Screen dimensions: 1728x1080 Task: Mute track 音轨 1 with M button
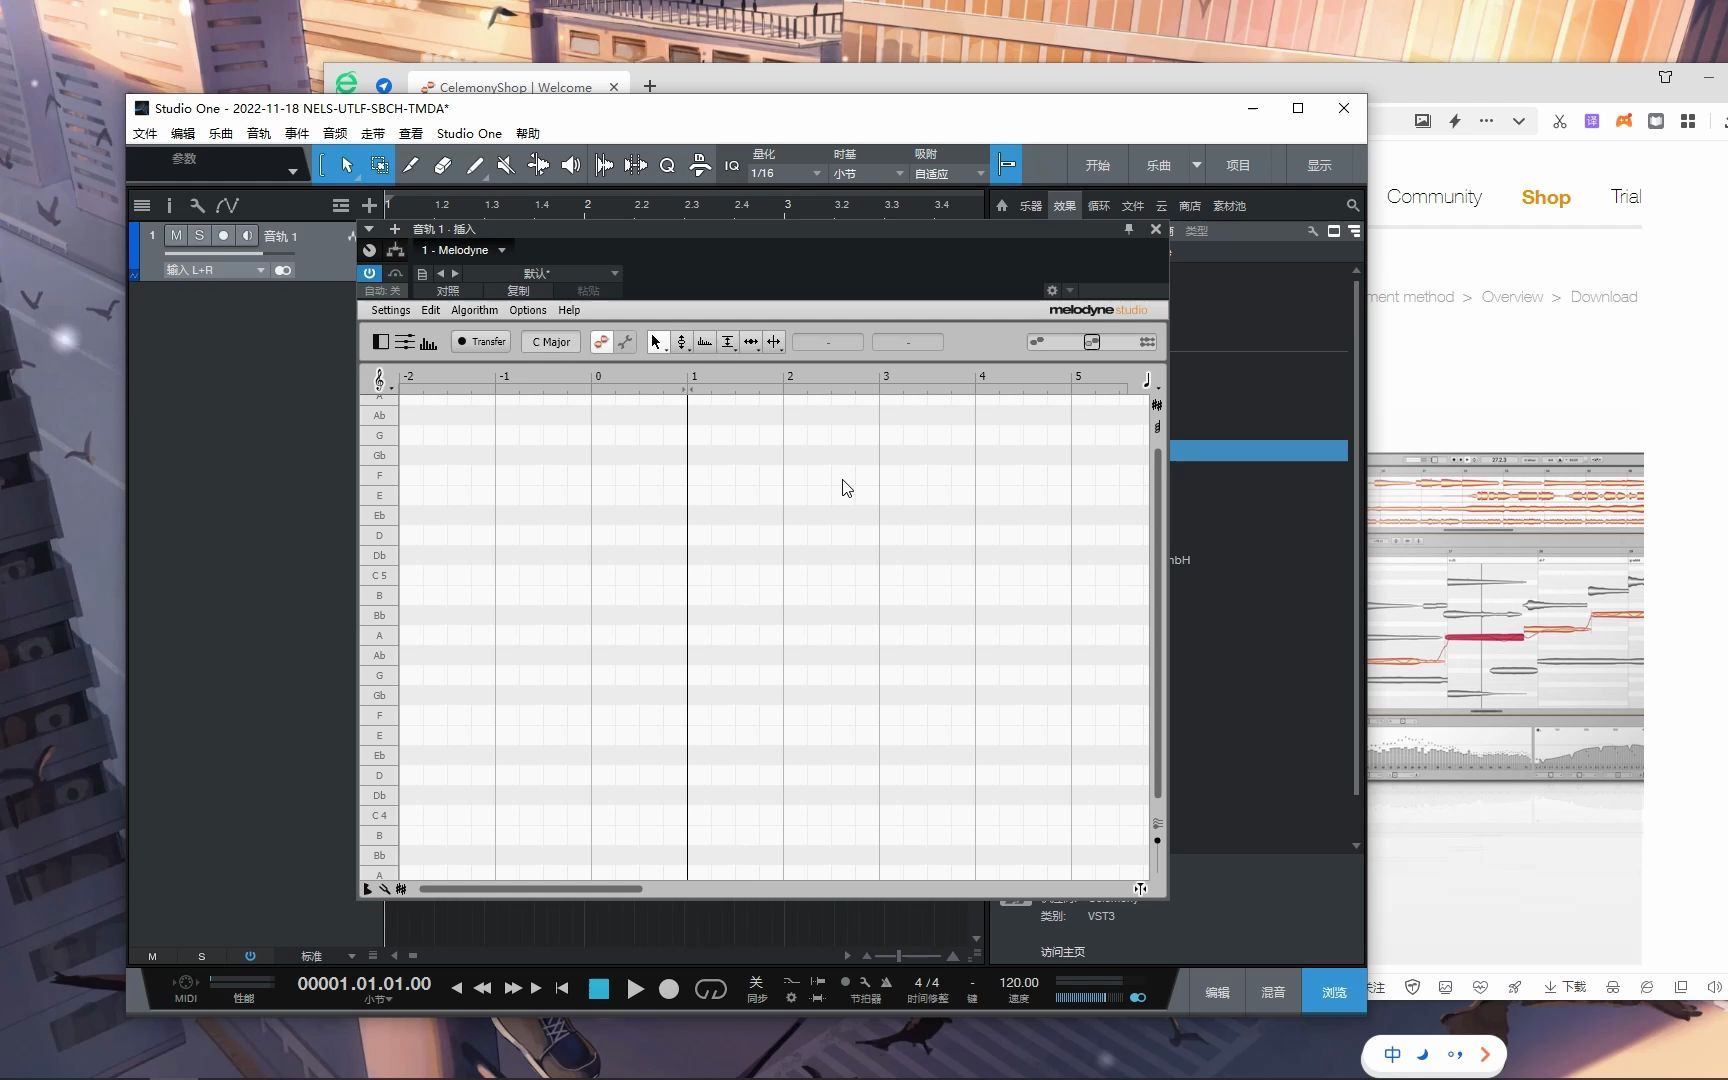[176, 235]
